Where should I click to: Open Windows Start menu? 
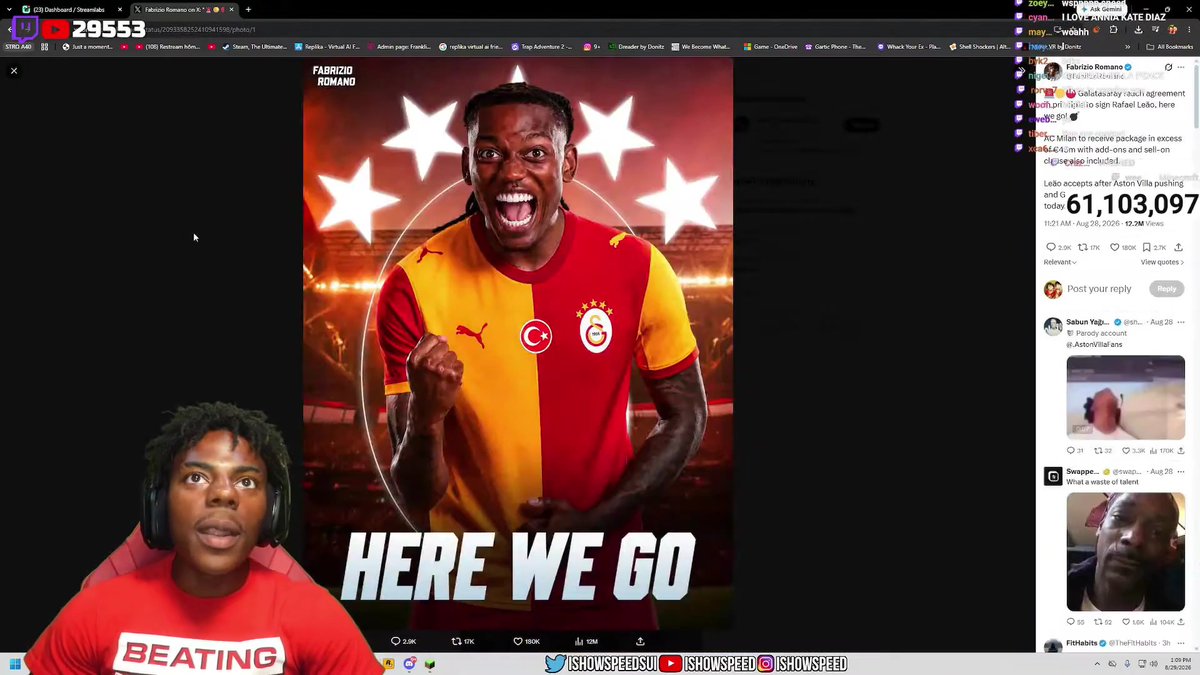(15, 664)
